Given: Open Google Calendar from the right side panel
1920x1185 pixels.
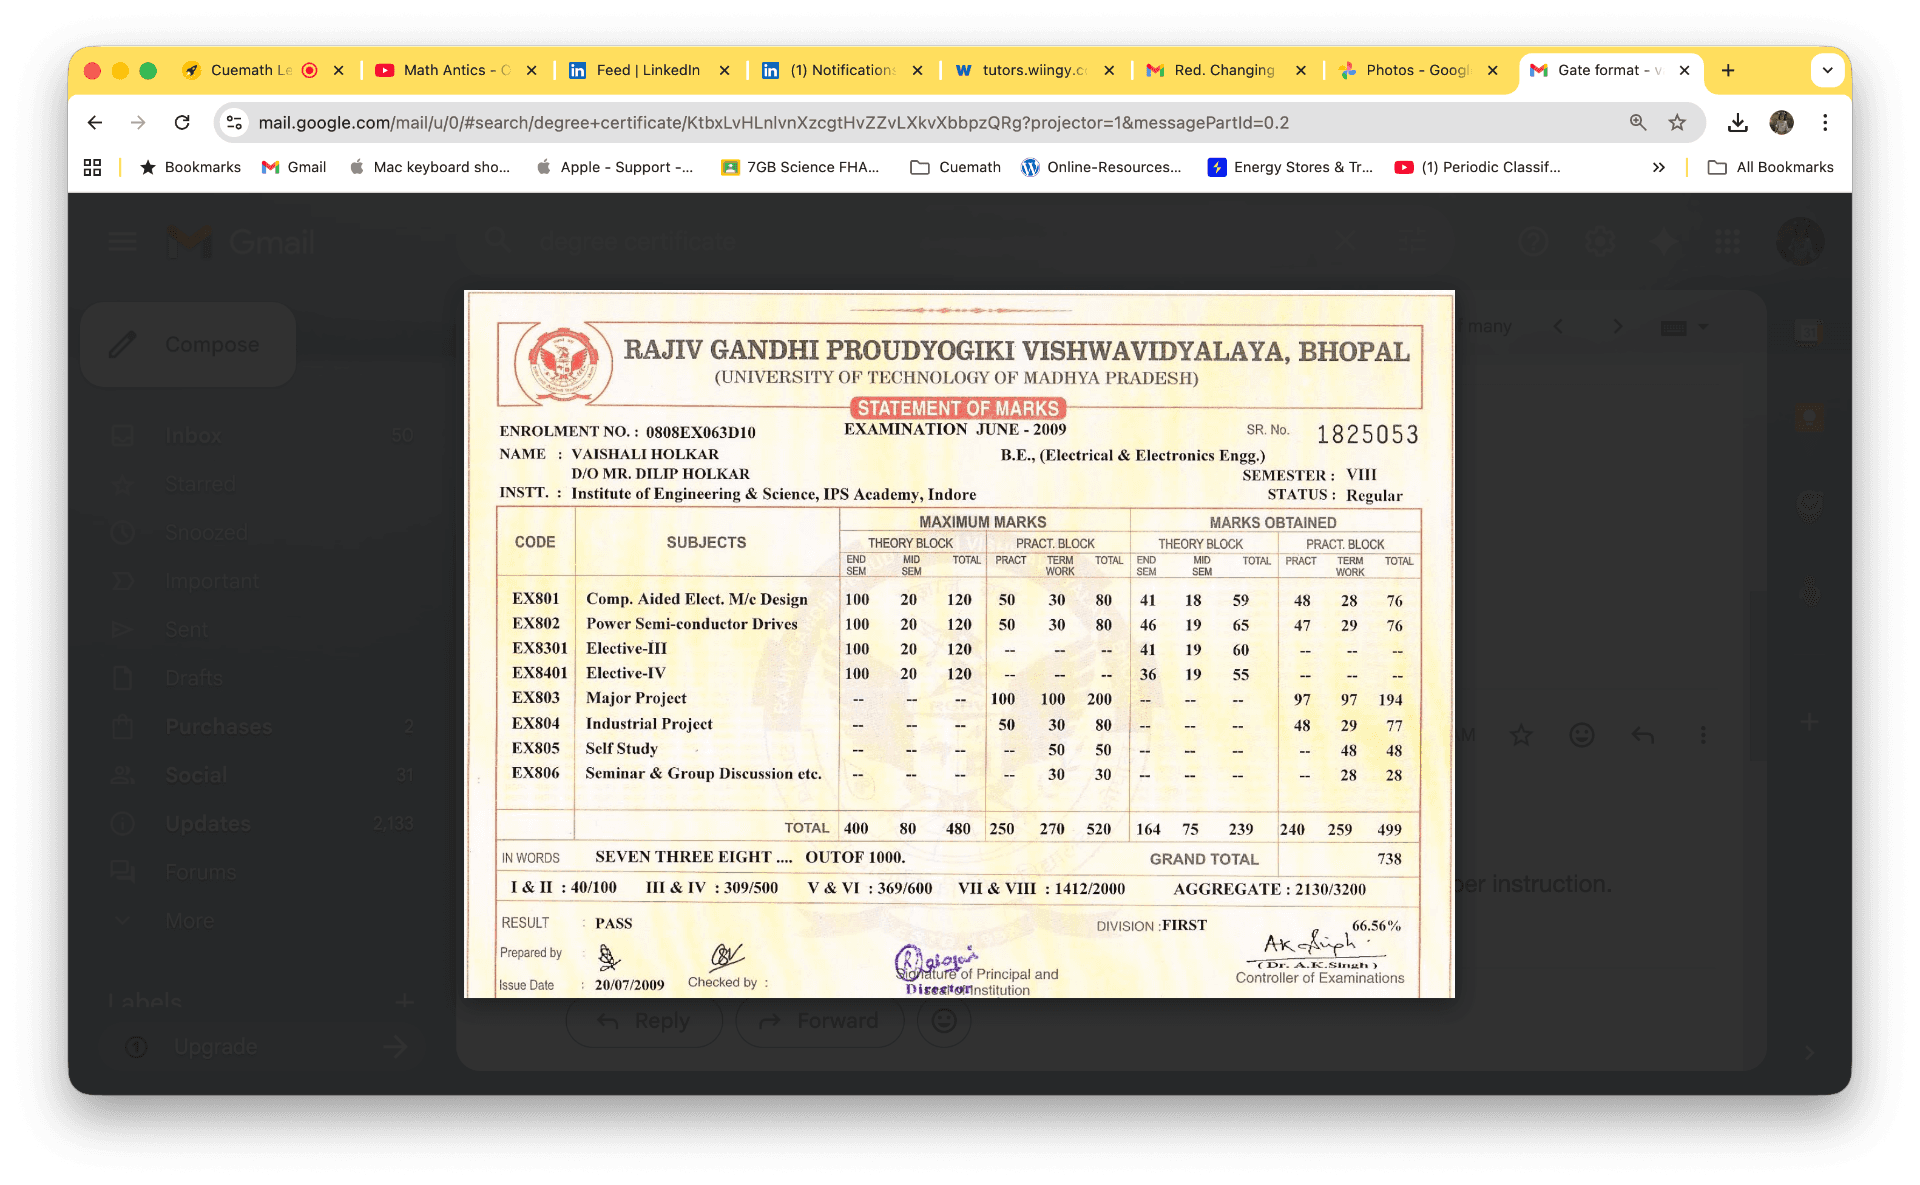Looking at the screenshot, I should click(1808, 330).
